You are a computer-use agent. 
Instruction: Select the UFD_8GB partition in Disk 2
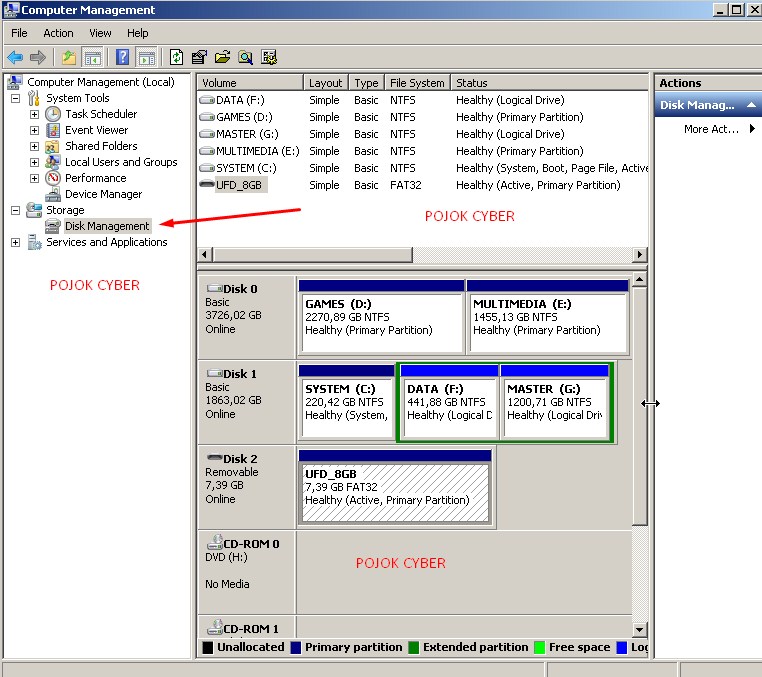[395, 487]
